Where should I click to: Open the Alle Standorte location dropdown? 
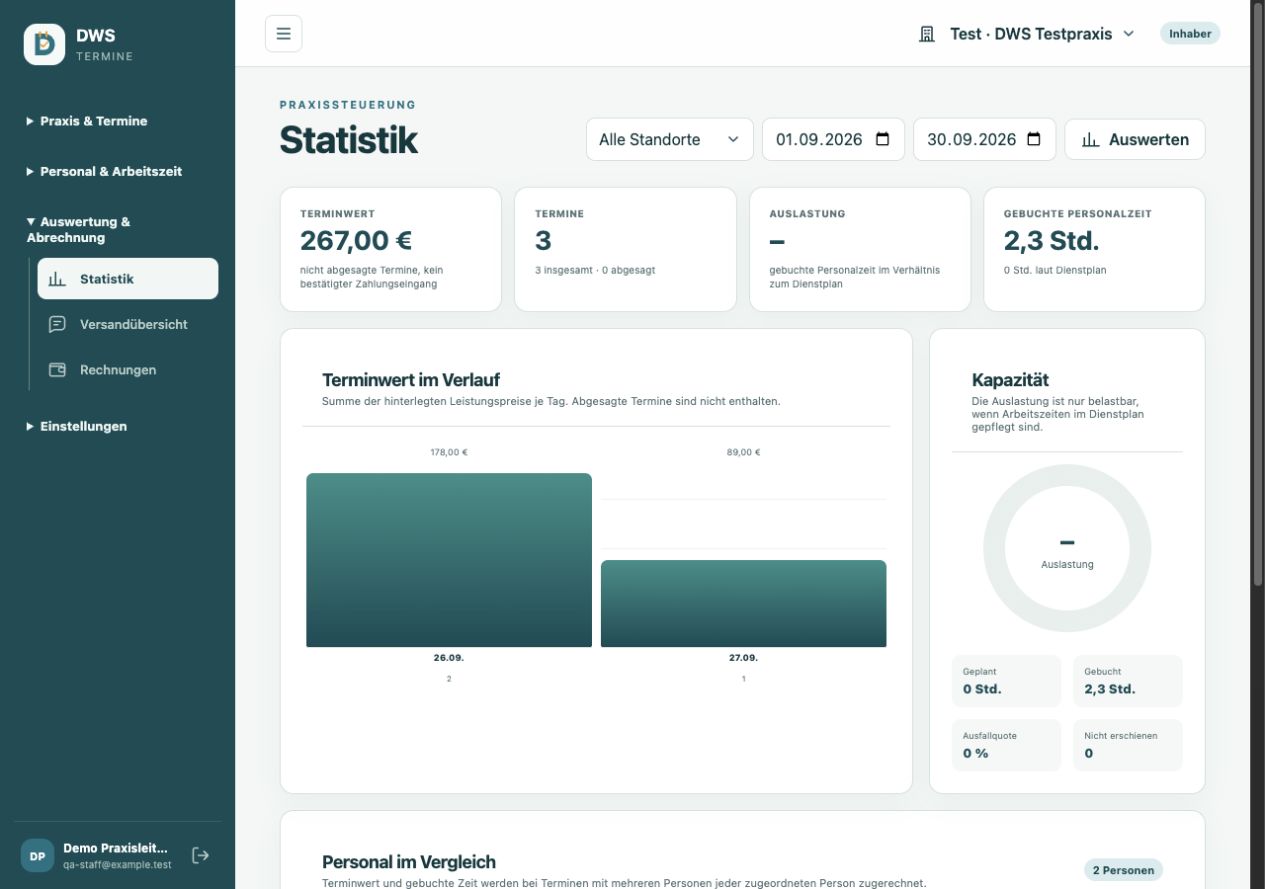[x=670, y=139]
